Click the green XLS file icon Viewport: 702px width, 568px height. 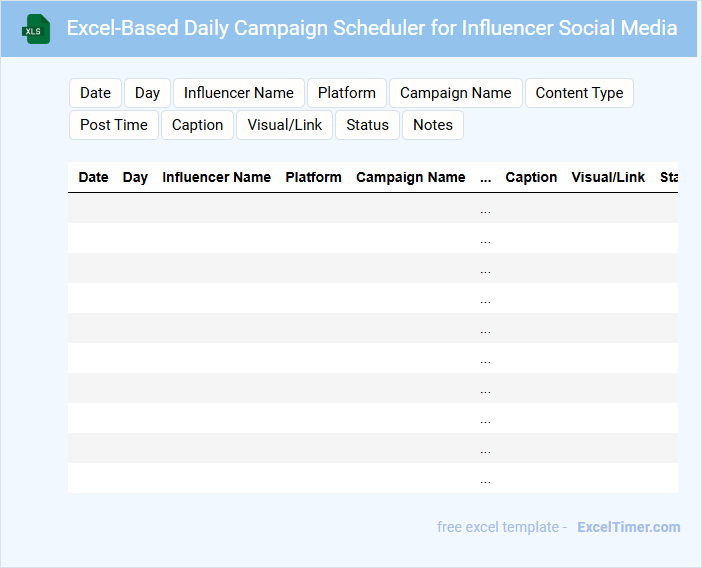(37, 29)
